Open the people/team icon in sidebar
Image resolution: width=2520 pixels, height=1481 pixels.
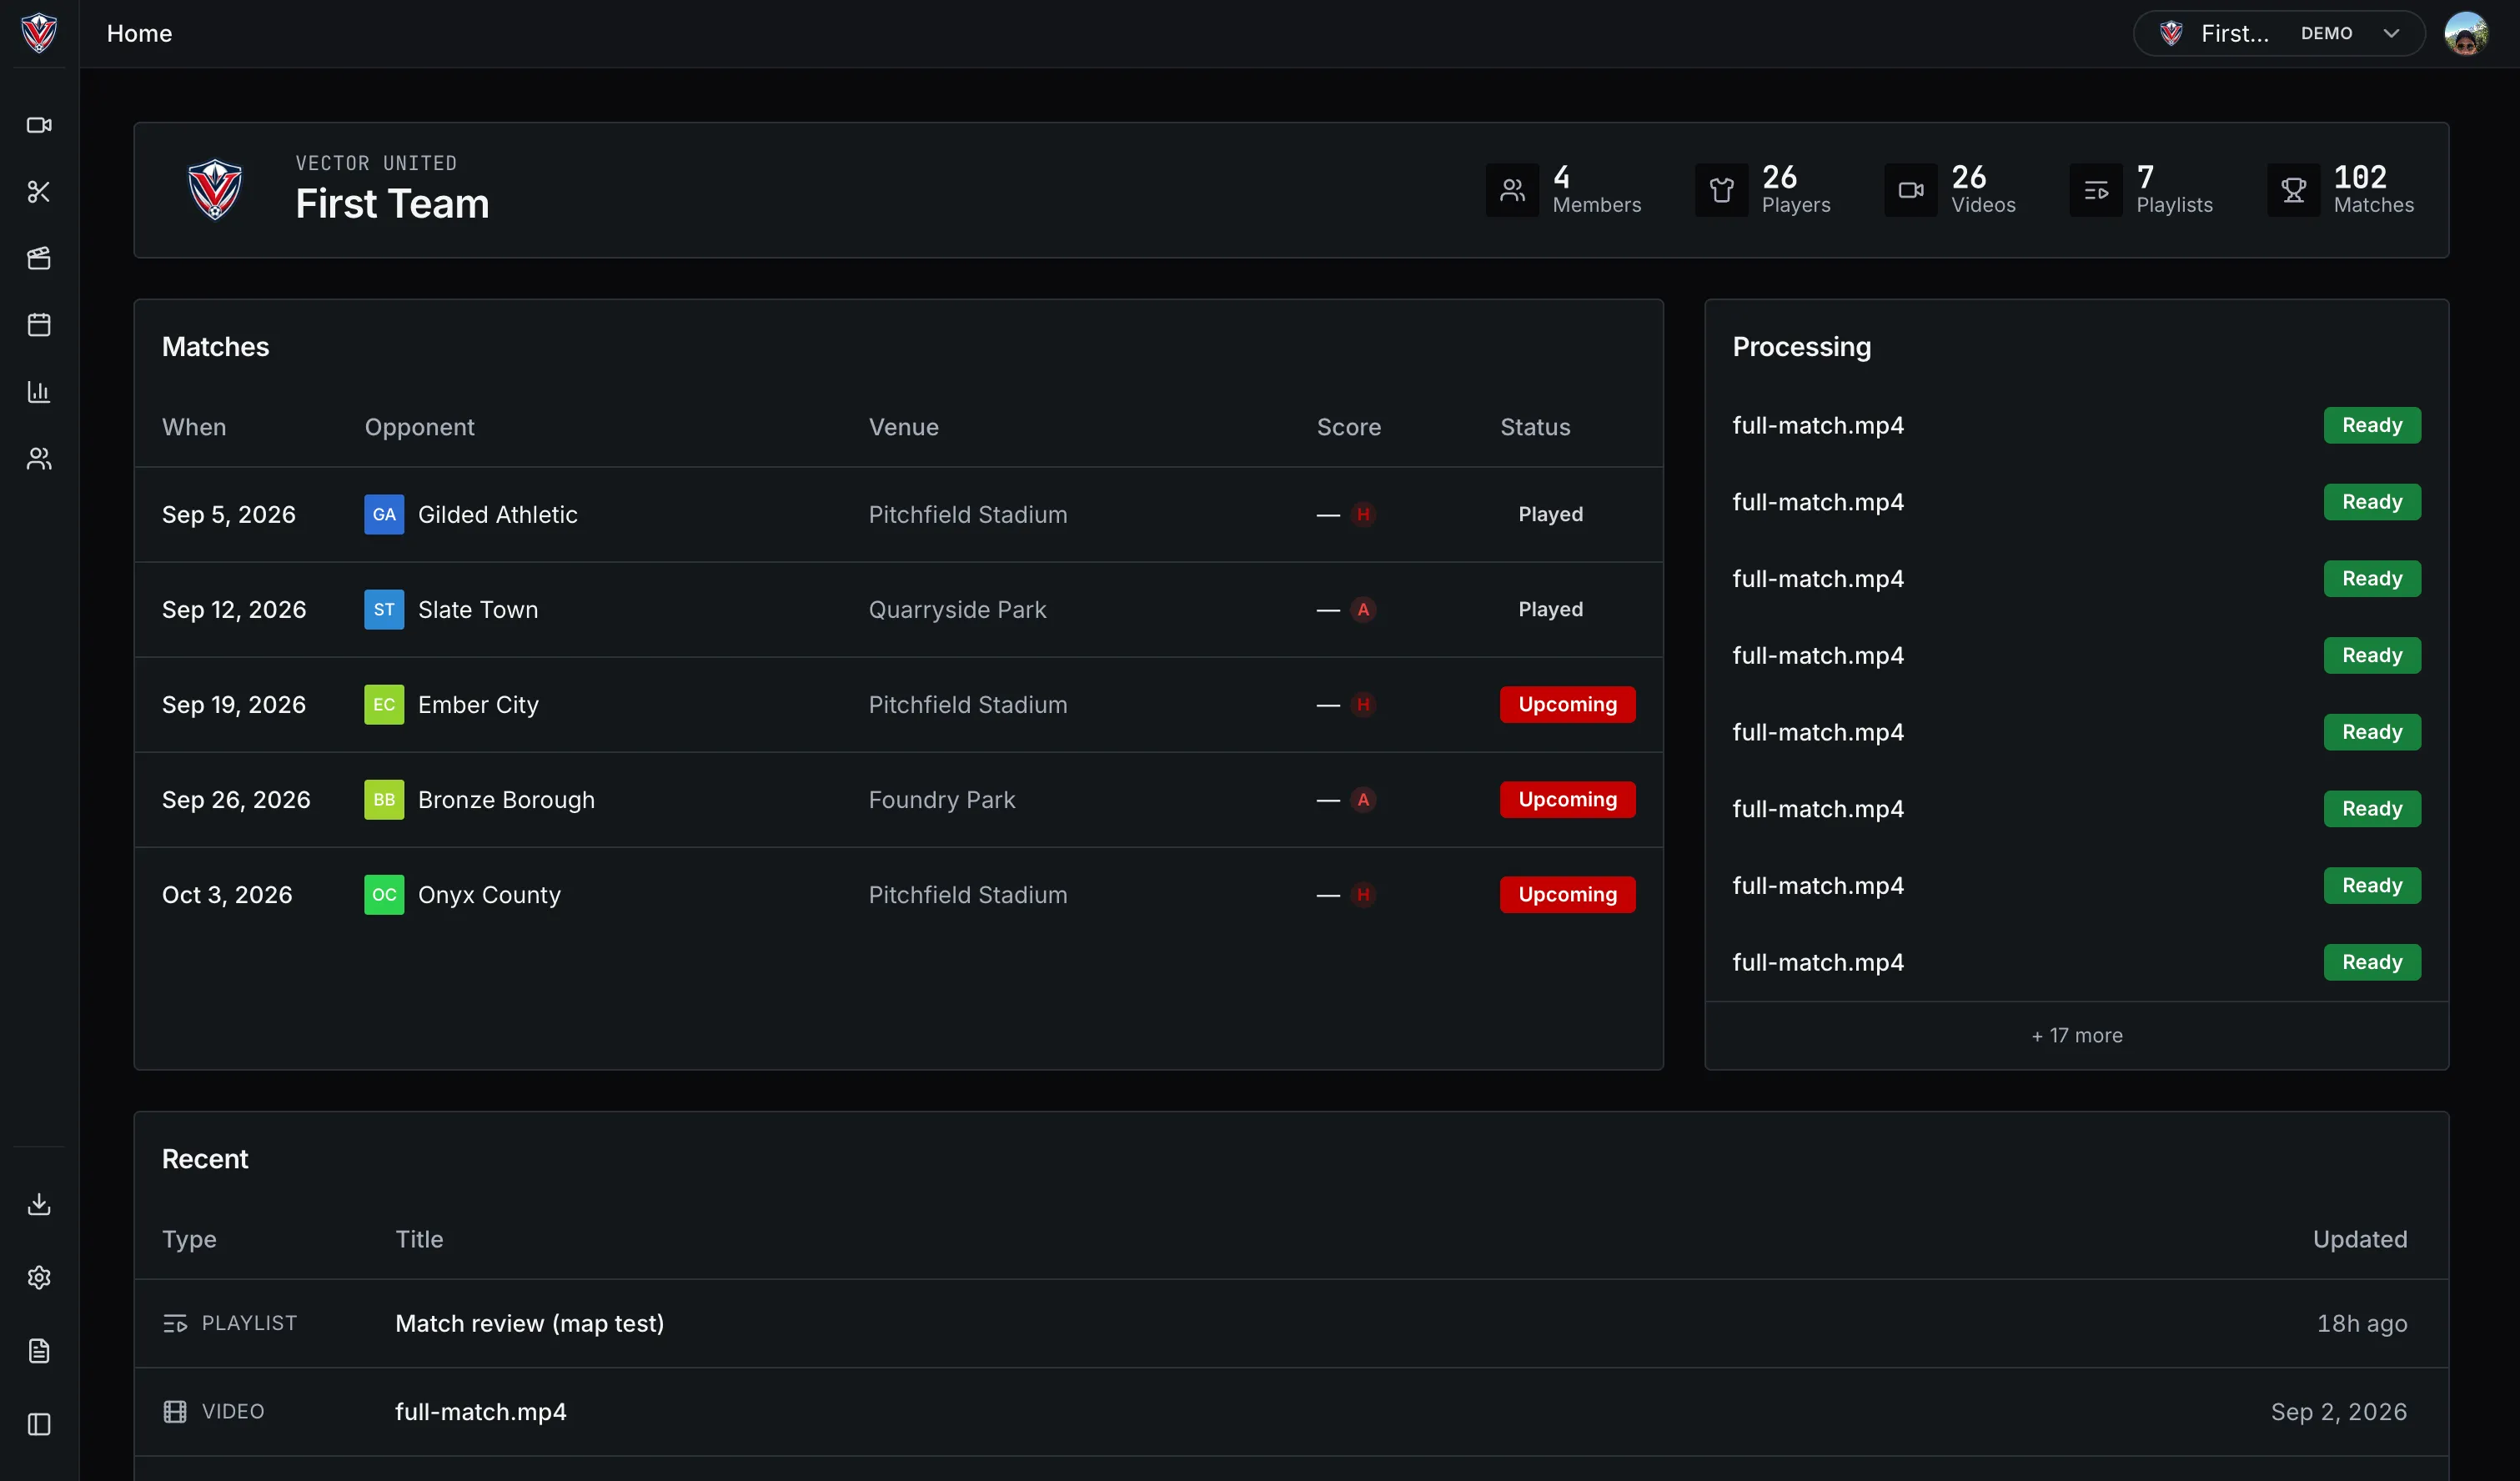click(x=39, y=458)
